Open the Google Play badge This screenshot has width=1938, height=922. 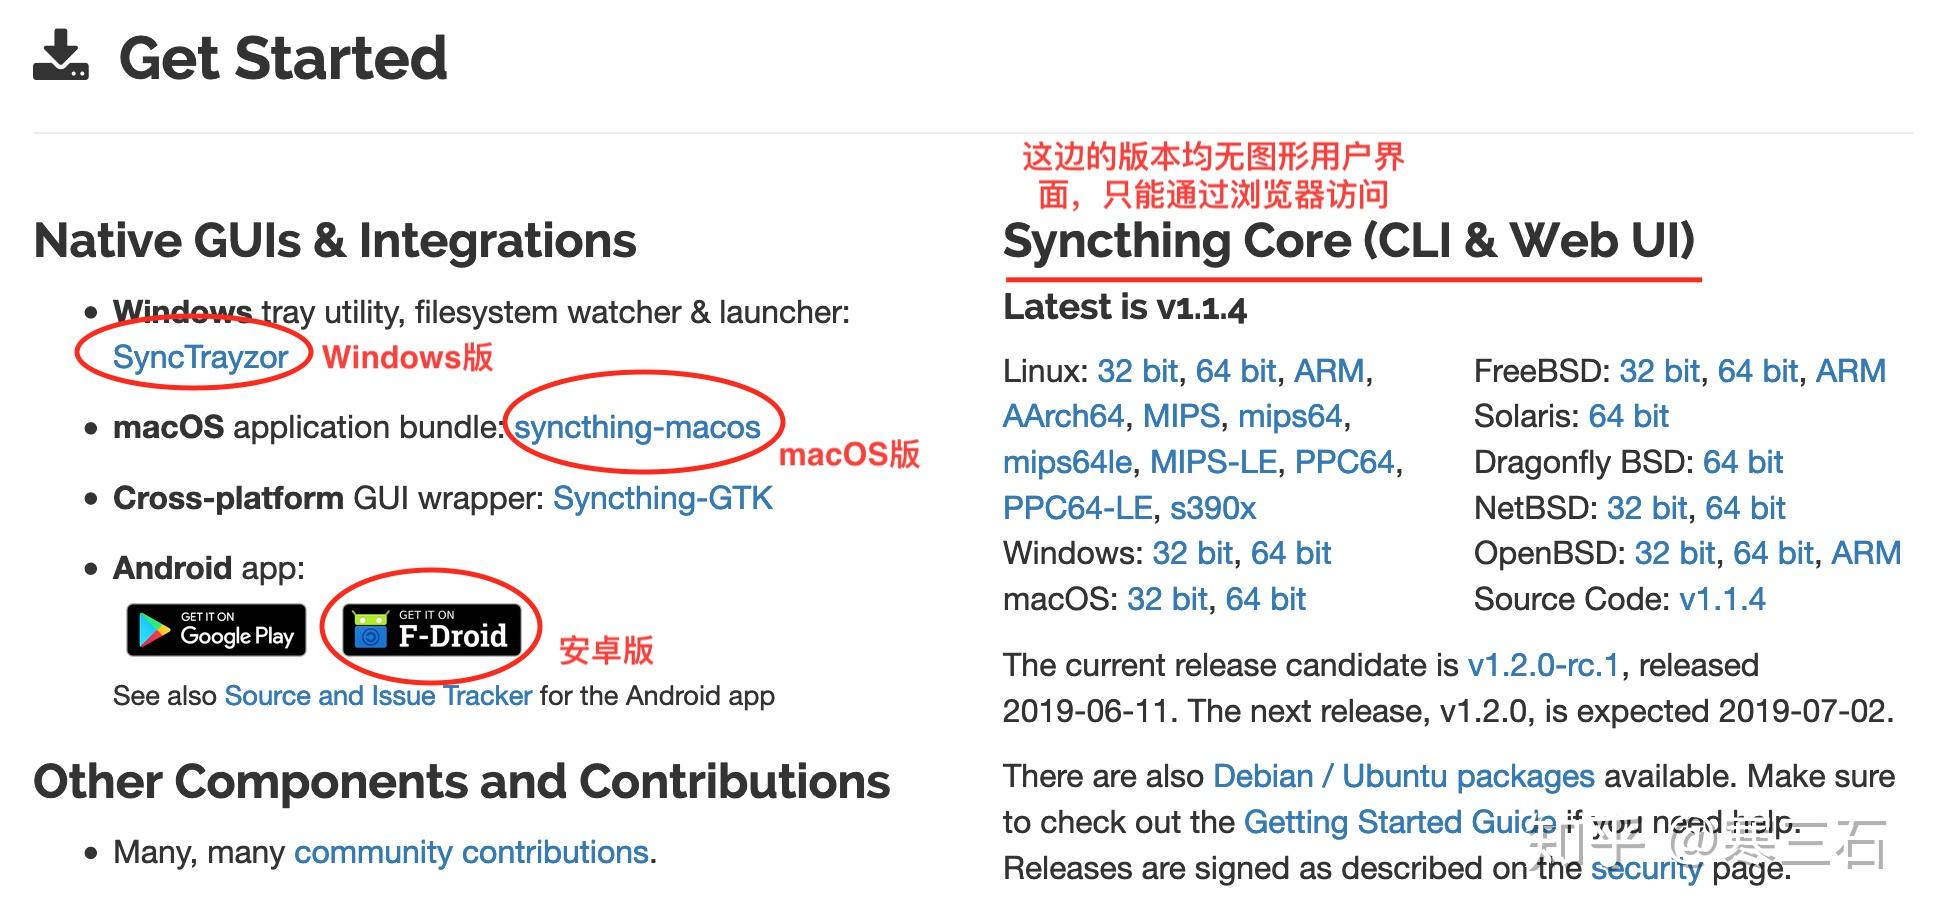(x=216, y=630)
